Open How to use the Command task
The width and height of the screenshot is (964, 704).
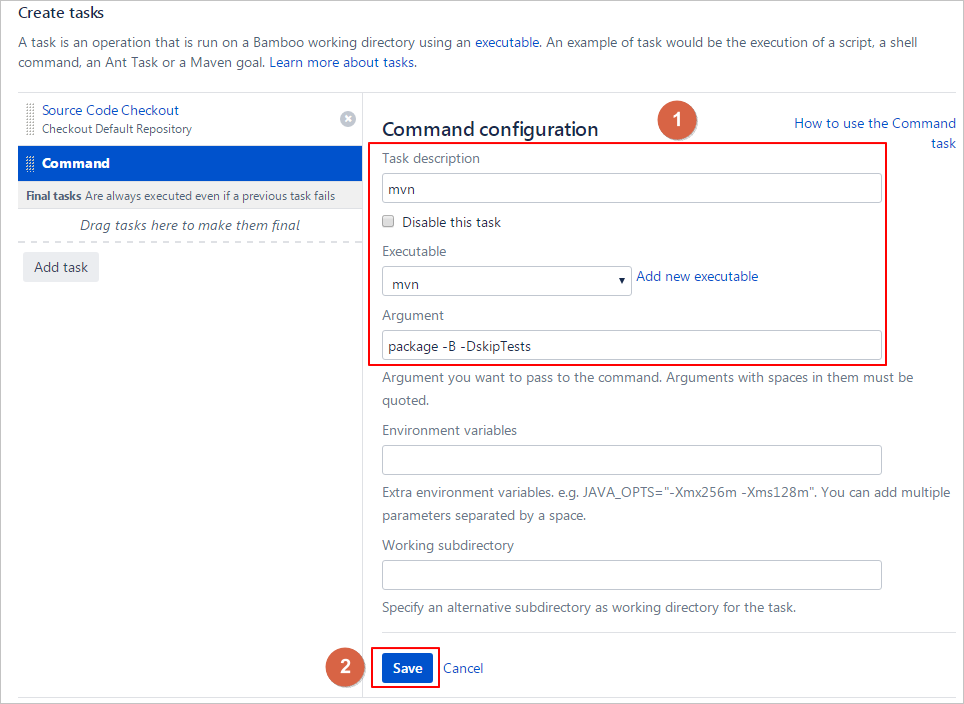point(875,133)
